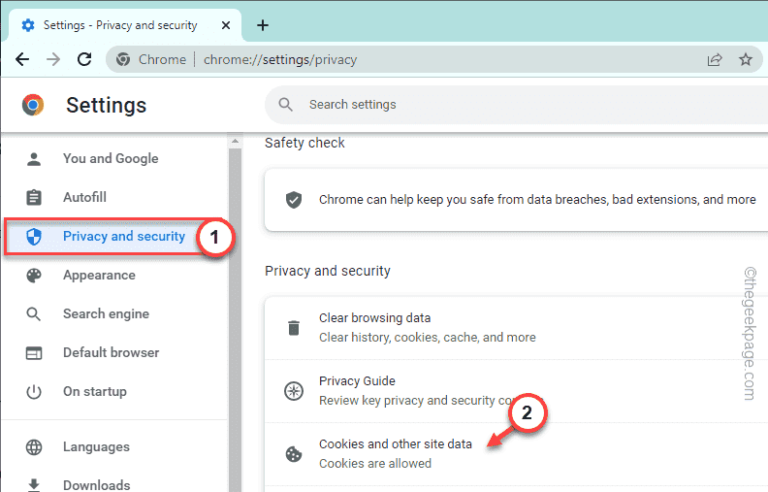Open Search engine settings
Viewport: 768px width, 492px height.
105,314
